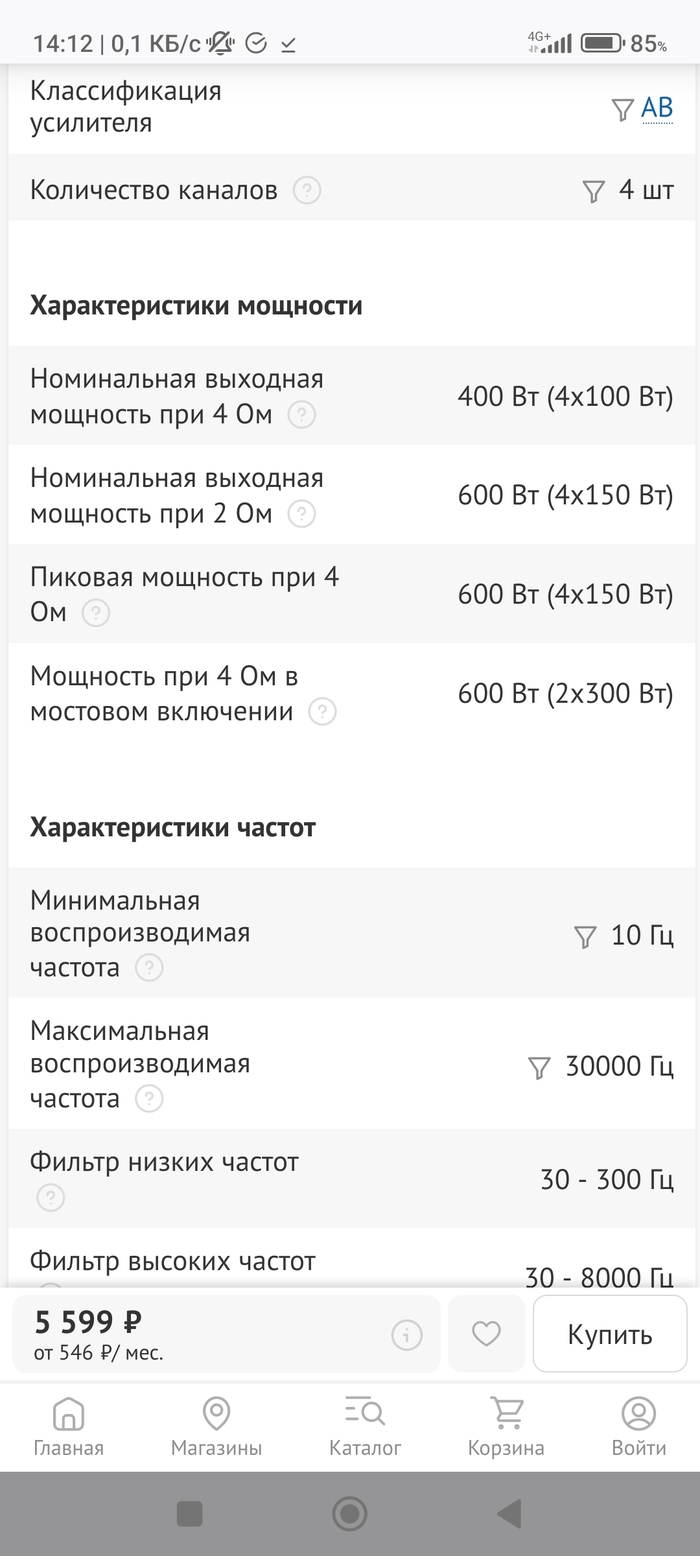Tap the question mark near Пиковая мощность при 4 Ом
Image resolution: width=700 pixels, height=1556 pixels.
(x=95, y=615)
